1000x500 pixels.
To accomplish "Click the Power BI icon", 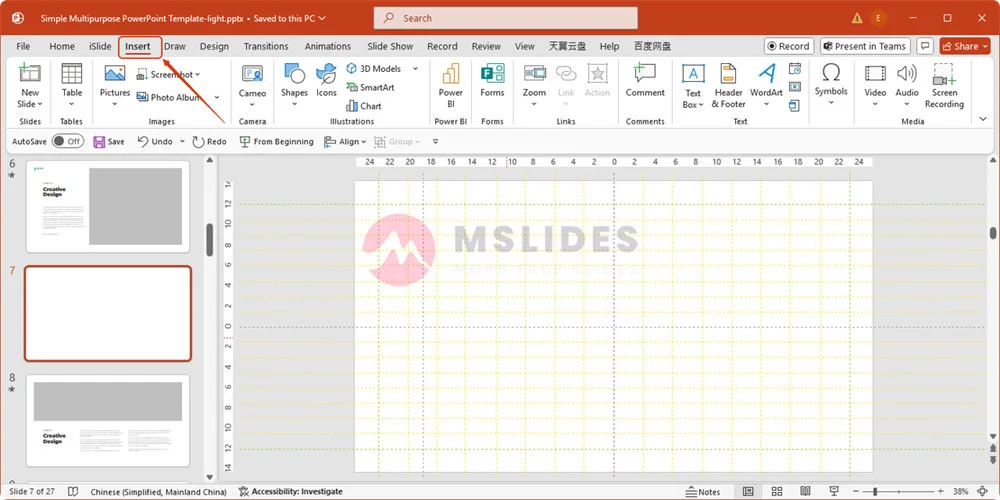I will pos(450,73).
